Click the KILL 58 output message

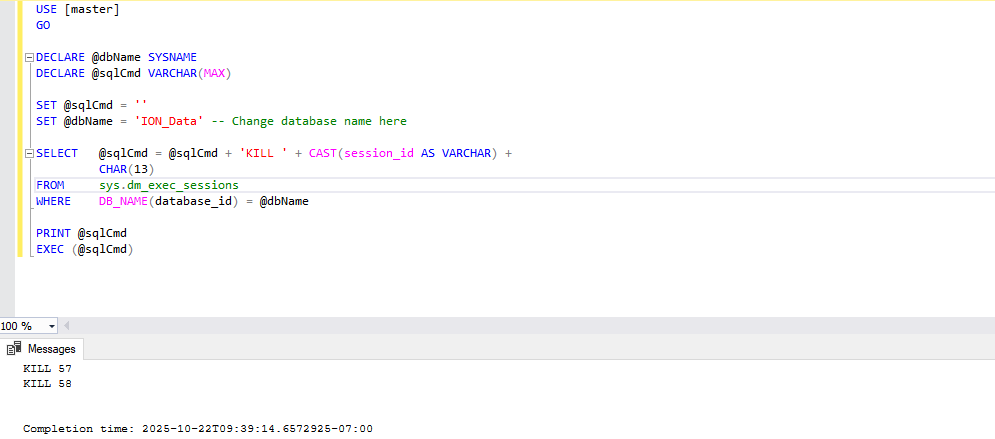(48, 384)
